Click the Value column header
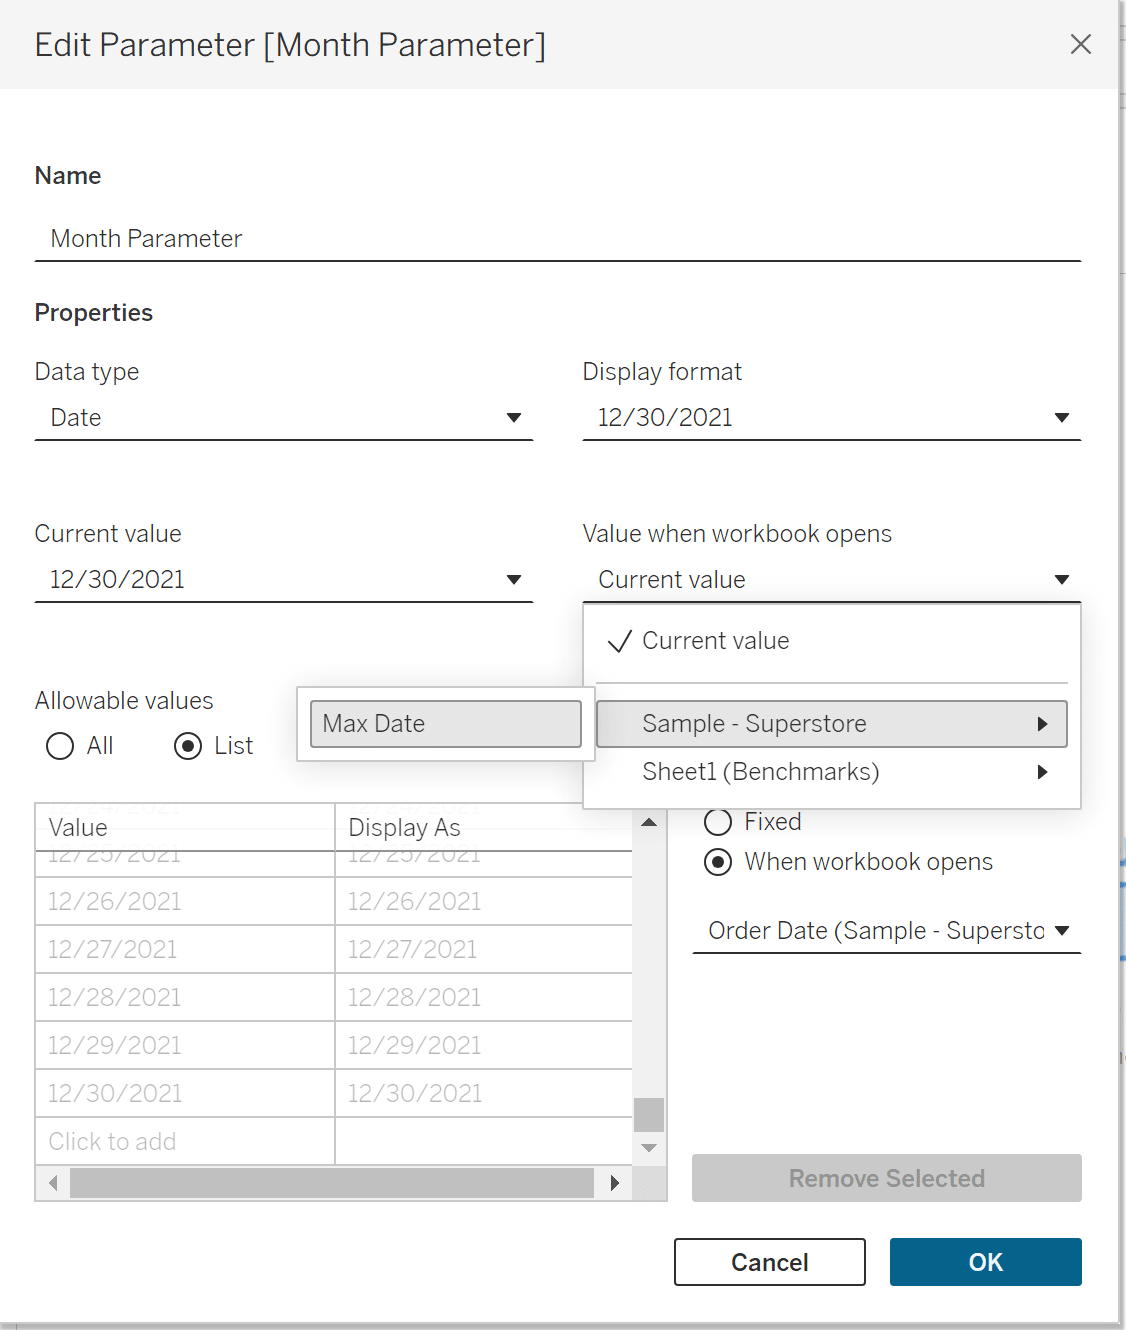Viewport: 1126px width, 1330px height. (x=185, y=828)
